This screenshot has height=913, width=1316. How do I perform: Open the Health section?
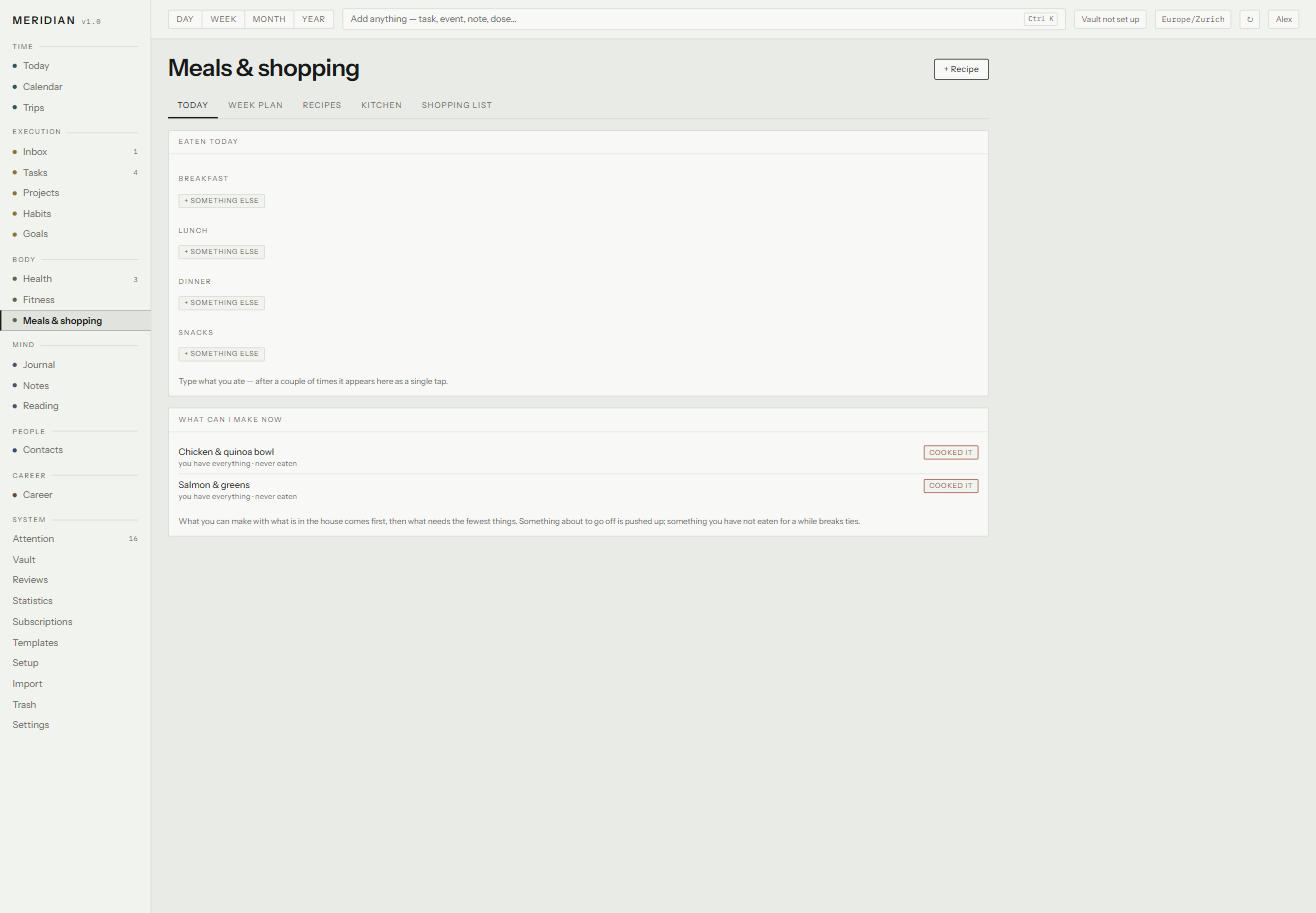click(x=75, y=279)
